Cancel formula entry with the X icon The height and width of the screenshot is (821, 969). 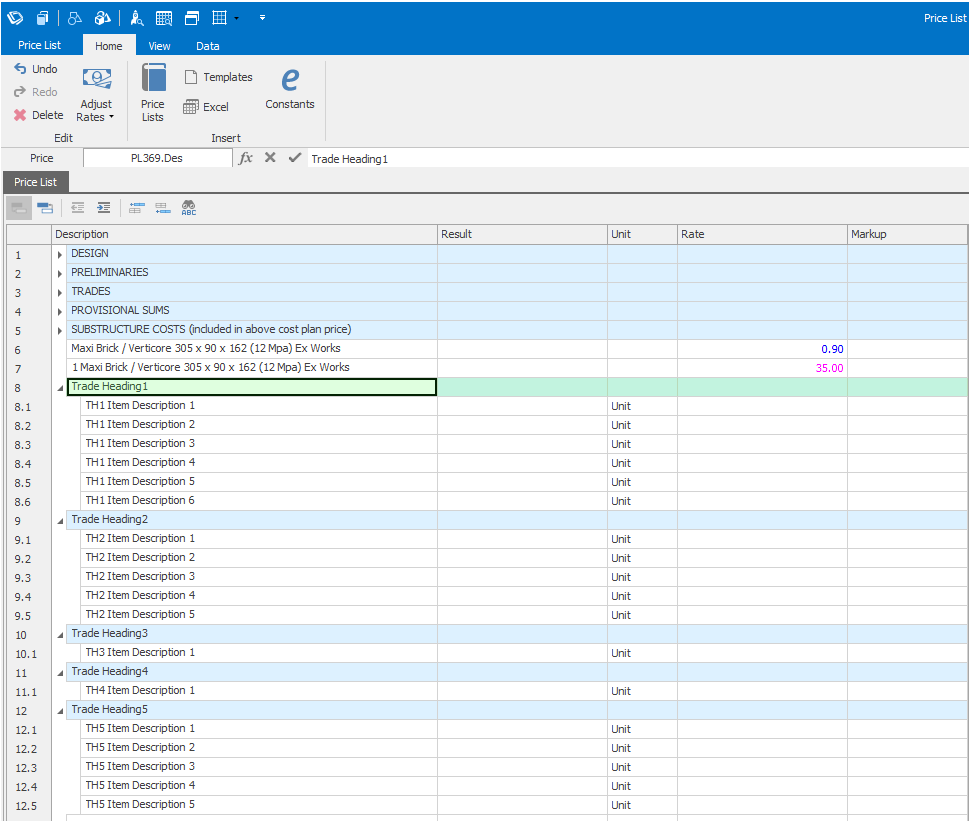270,157
